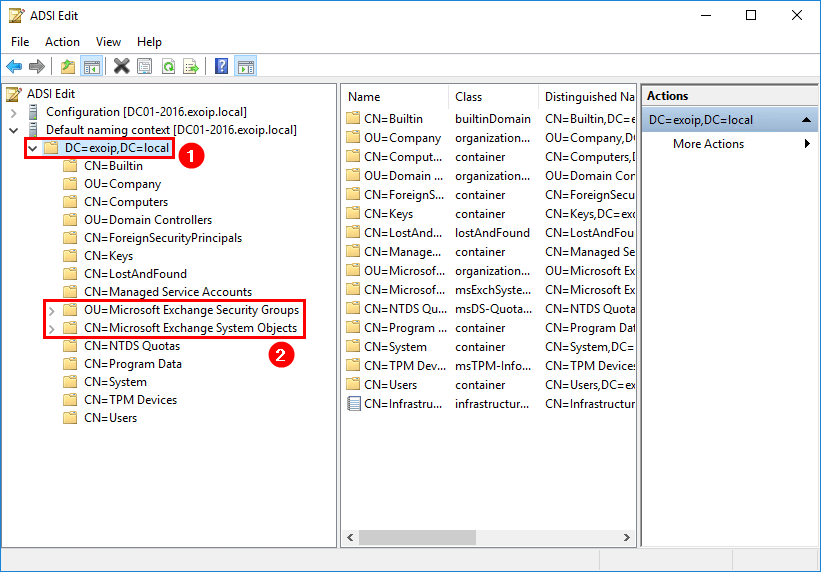
Task: Open the More Actions submenu arrow
Action: coord(807,144)
